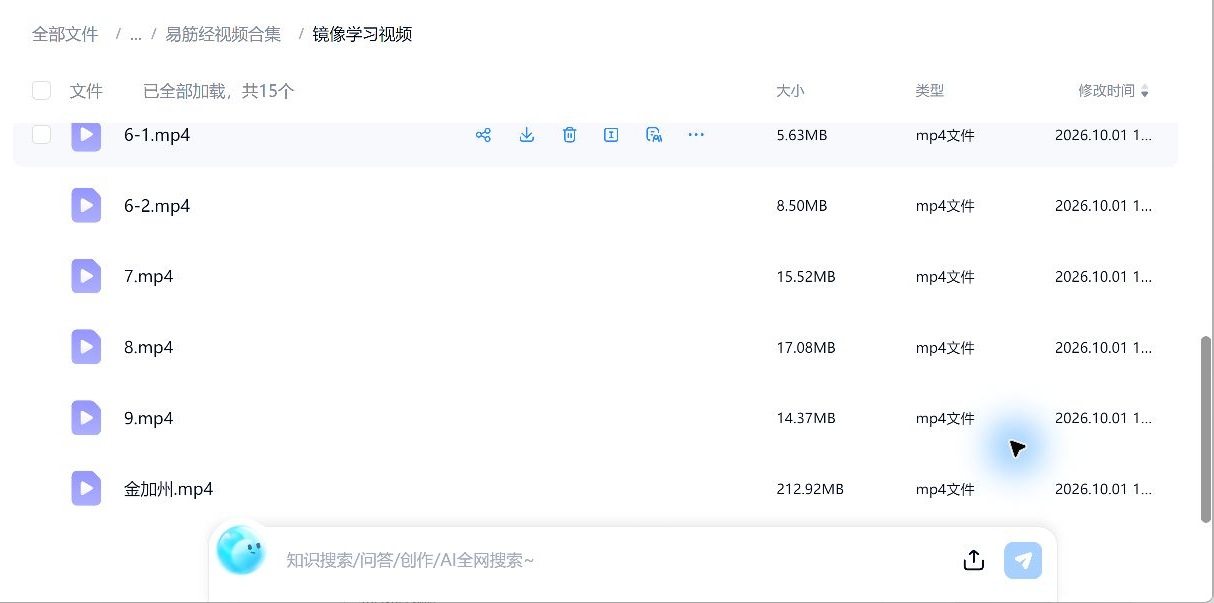This screenshot has width=1214, height=603.
Task: Sort files by 修改时间 arrow
Action: [x=1145, y=92]
